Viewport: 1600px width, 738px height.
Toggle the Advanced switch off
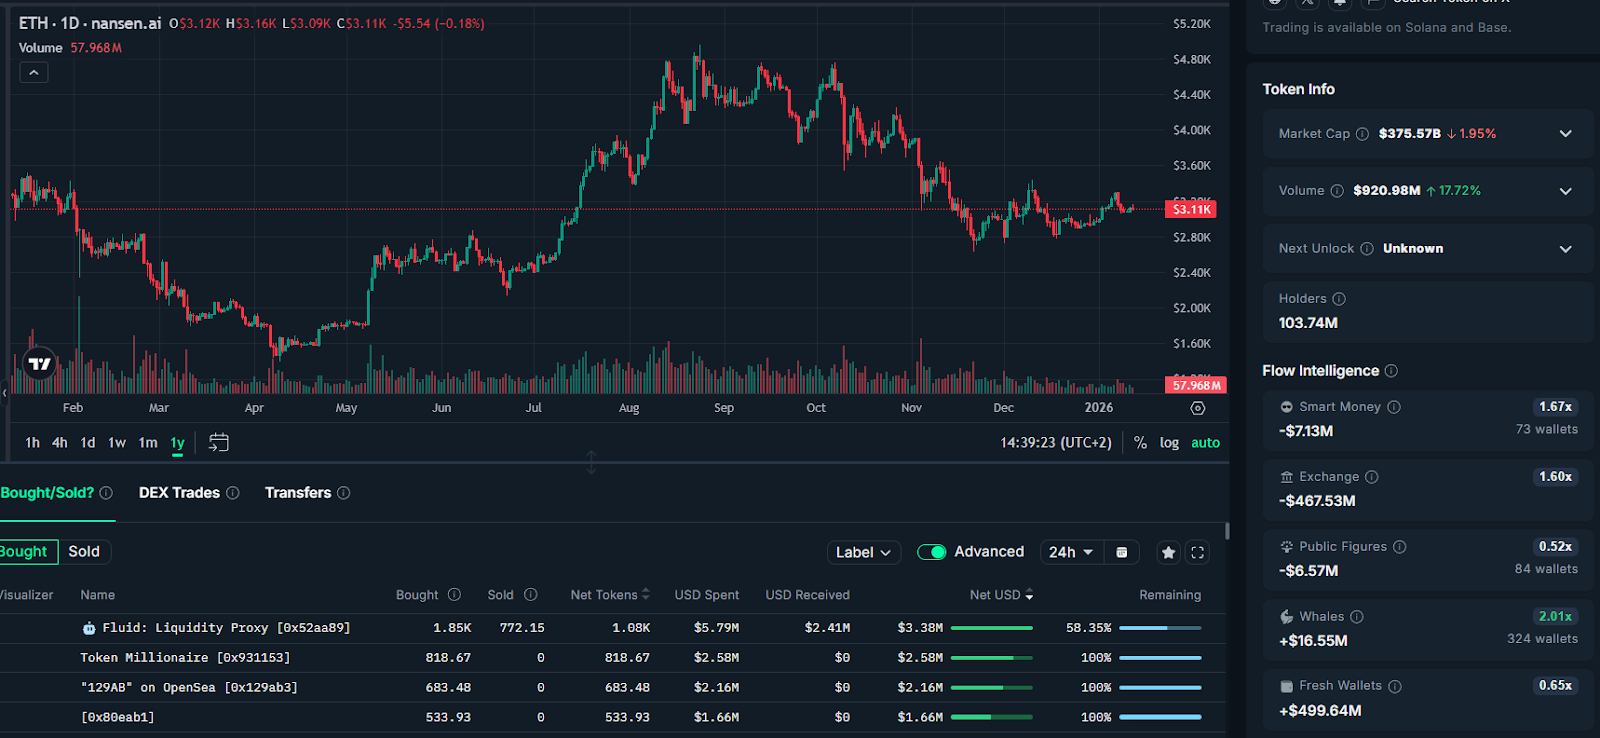pyautogui.click(x=931, y=552)
